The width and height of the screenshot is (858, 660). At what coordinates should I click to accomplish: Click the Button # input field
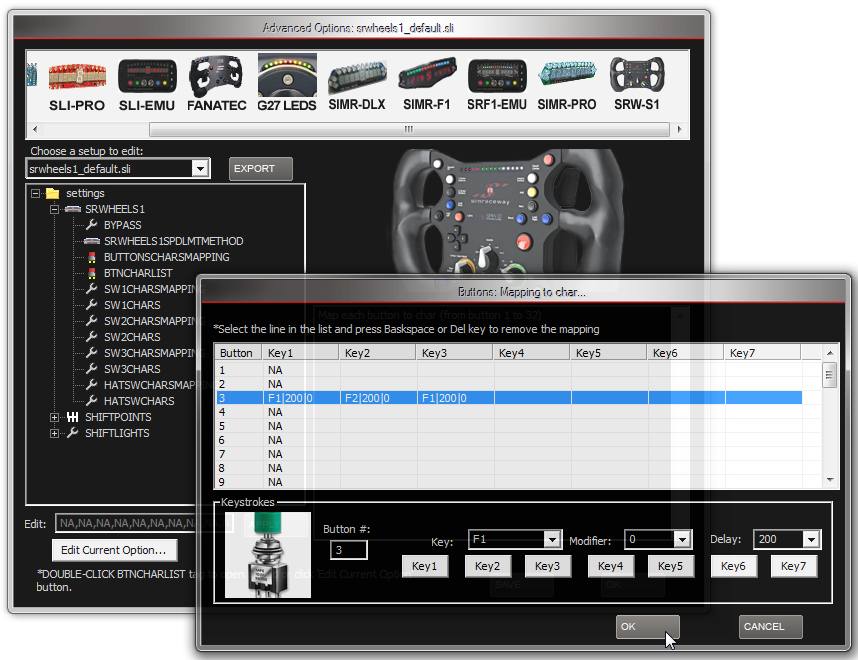(x=349, y=549)
